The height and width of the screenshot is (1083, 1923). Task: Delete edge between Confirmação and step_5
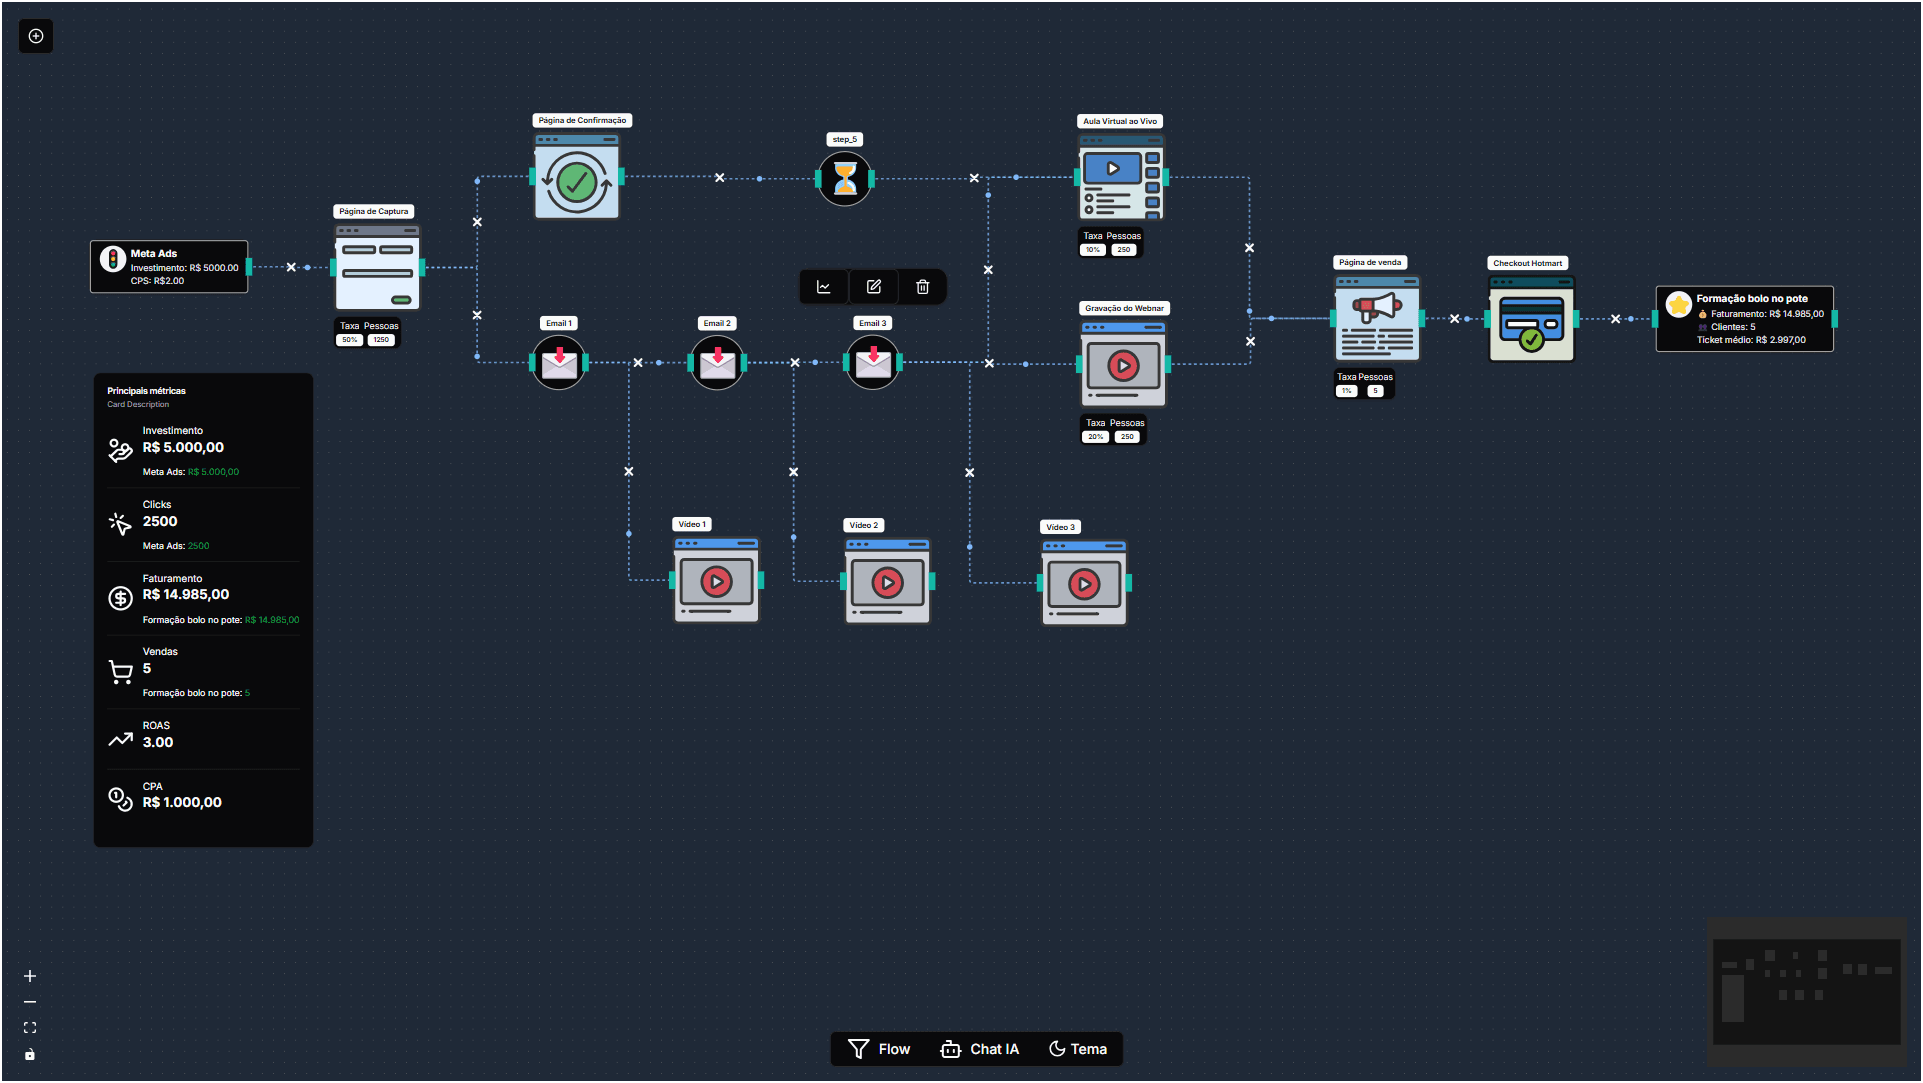click(719, 178)
